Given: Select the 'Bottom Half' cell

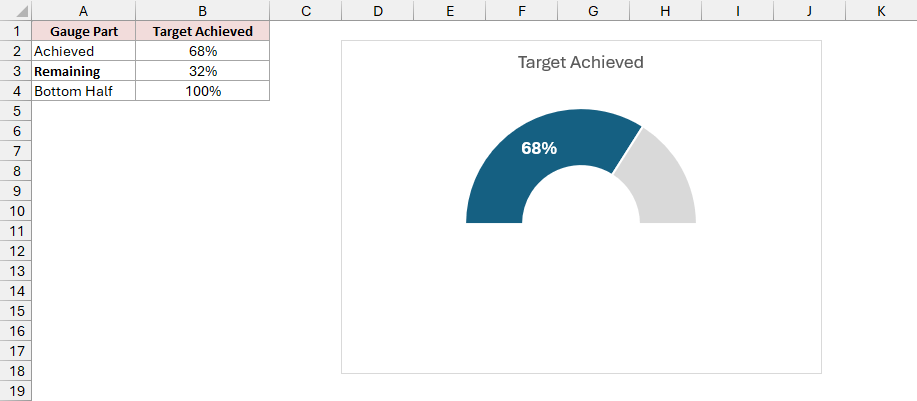Looking at the screenshot, I should (x=84, y=91).
